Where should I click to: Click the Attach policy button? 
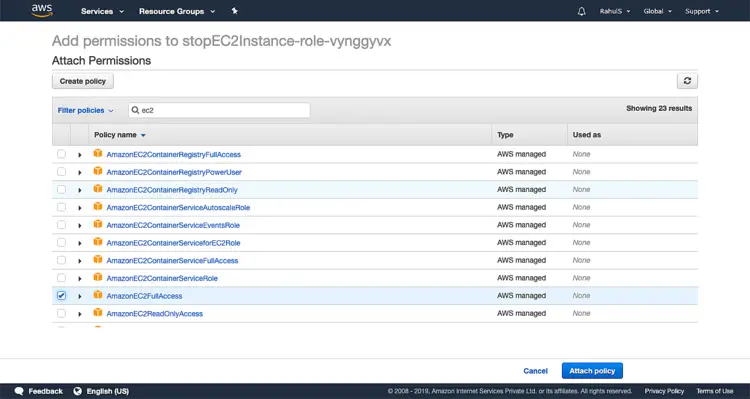tap(592, 371)
